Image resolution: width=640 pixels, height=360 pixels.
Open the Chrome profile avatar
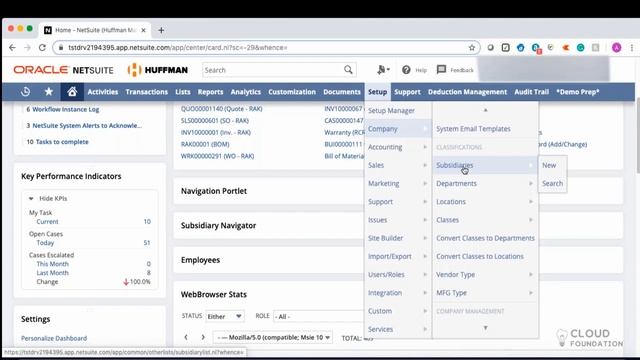click(x=616, y=48)
